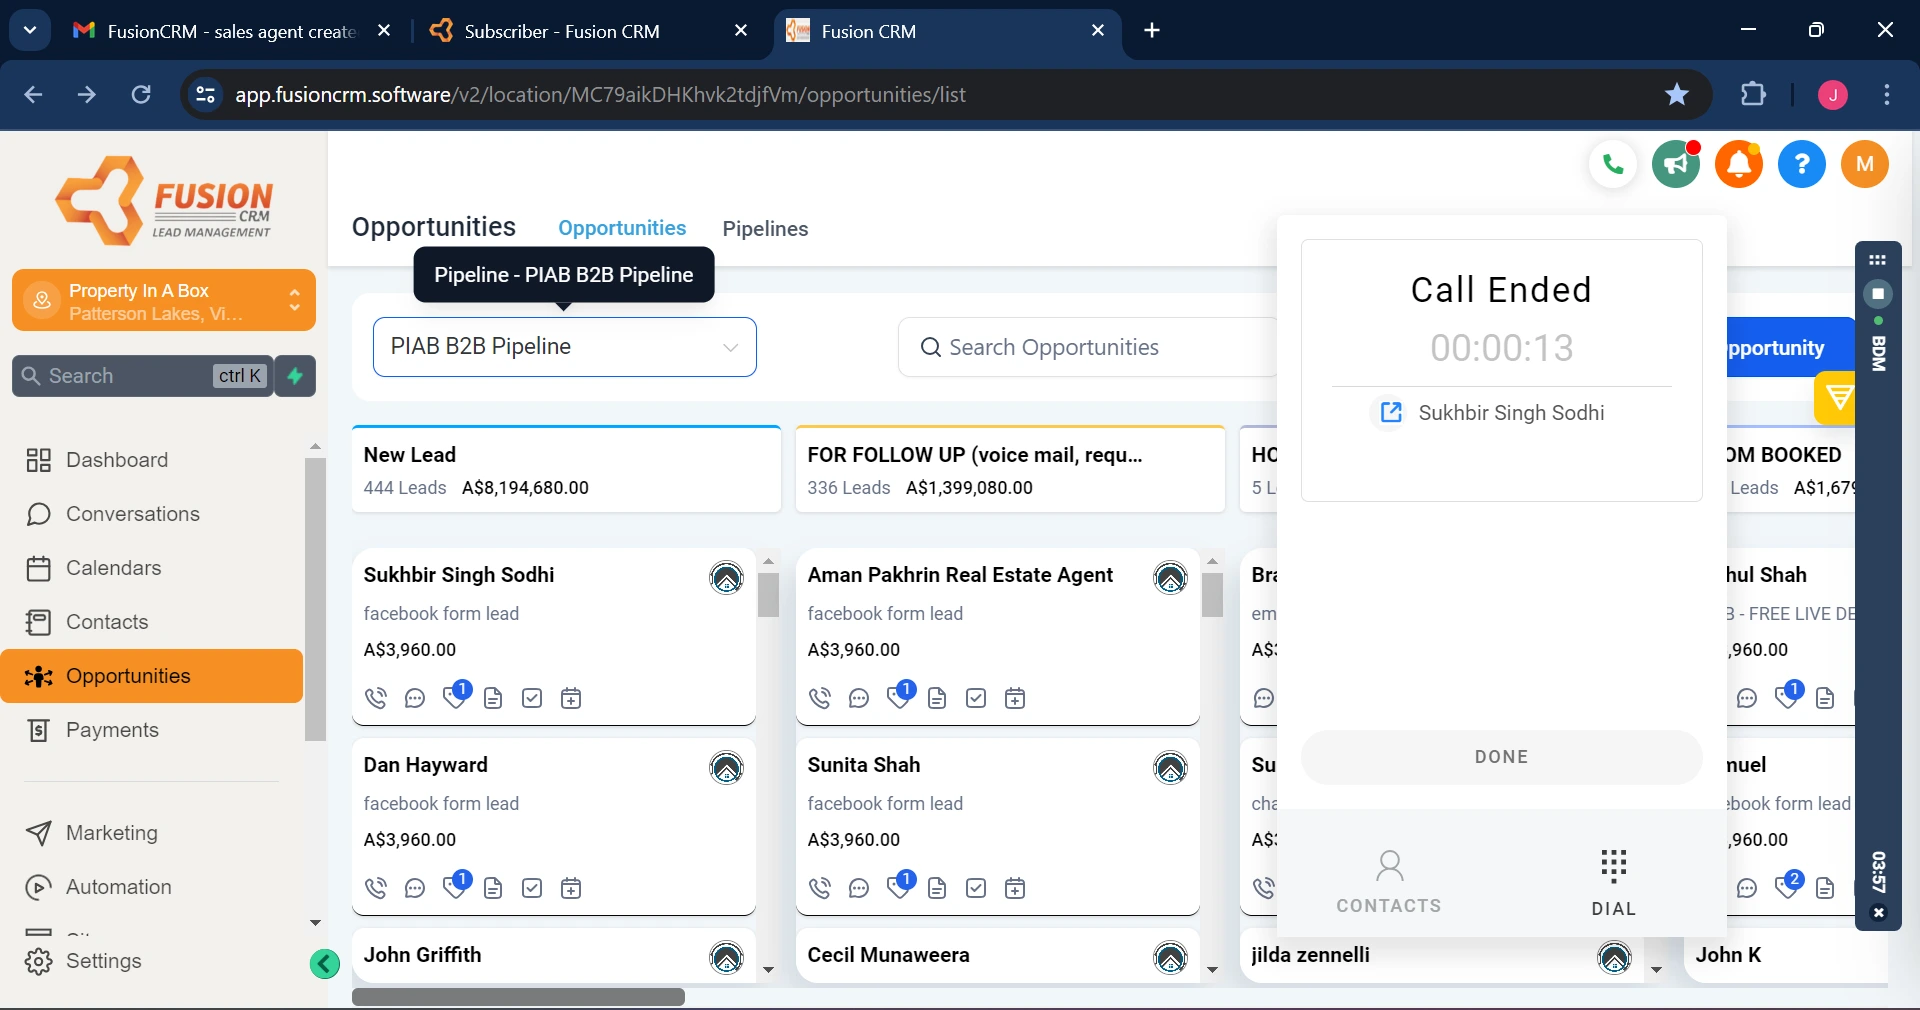
Task: Open notes icon on Sunita Shah card
Action: (937, 888)
